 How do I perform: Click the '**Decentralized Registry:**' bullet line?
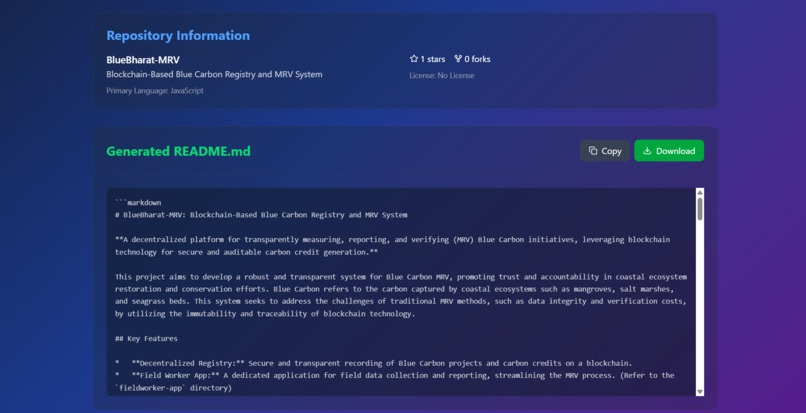[x=374, y=363]
